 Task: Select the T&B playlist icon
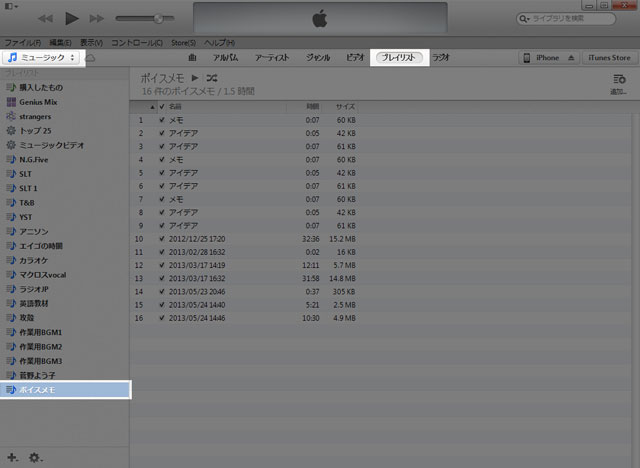(11, 202)
